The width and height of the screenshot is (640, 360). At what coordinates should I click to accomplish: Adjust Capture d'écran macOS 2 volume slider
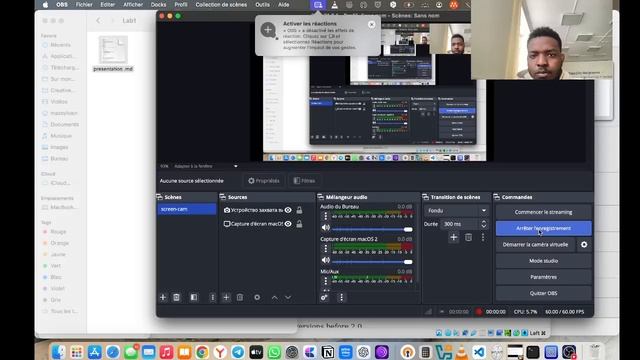coord(372,262)
